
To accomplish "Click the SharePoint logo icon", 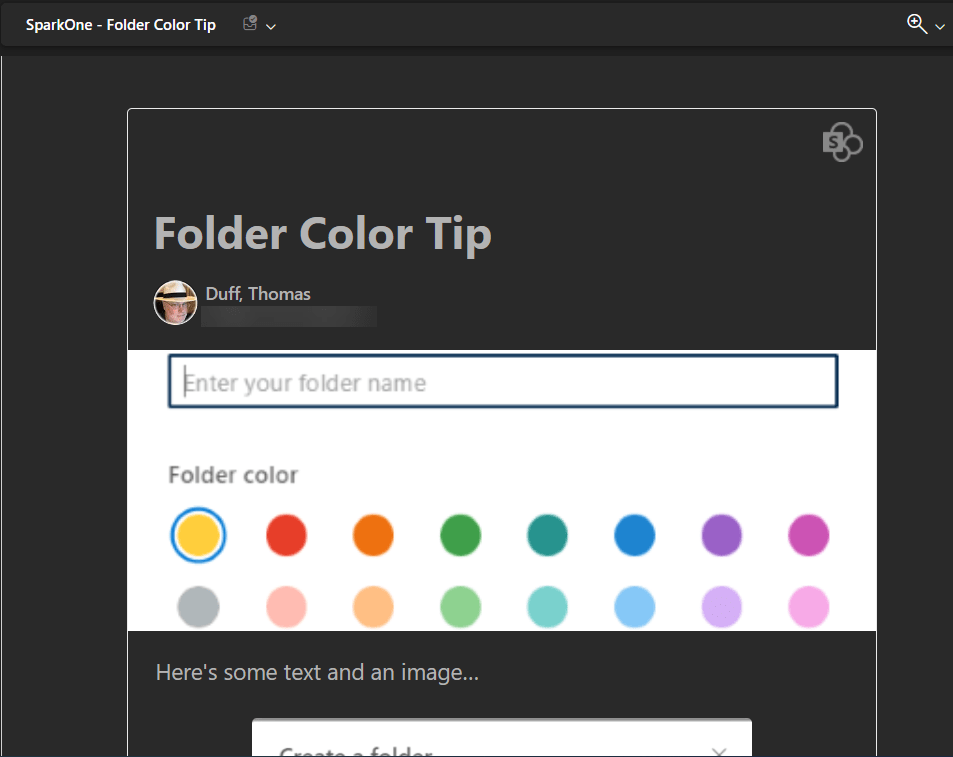I will (842, 143).
